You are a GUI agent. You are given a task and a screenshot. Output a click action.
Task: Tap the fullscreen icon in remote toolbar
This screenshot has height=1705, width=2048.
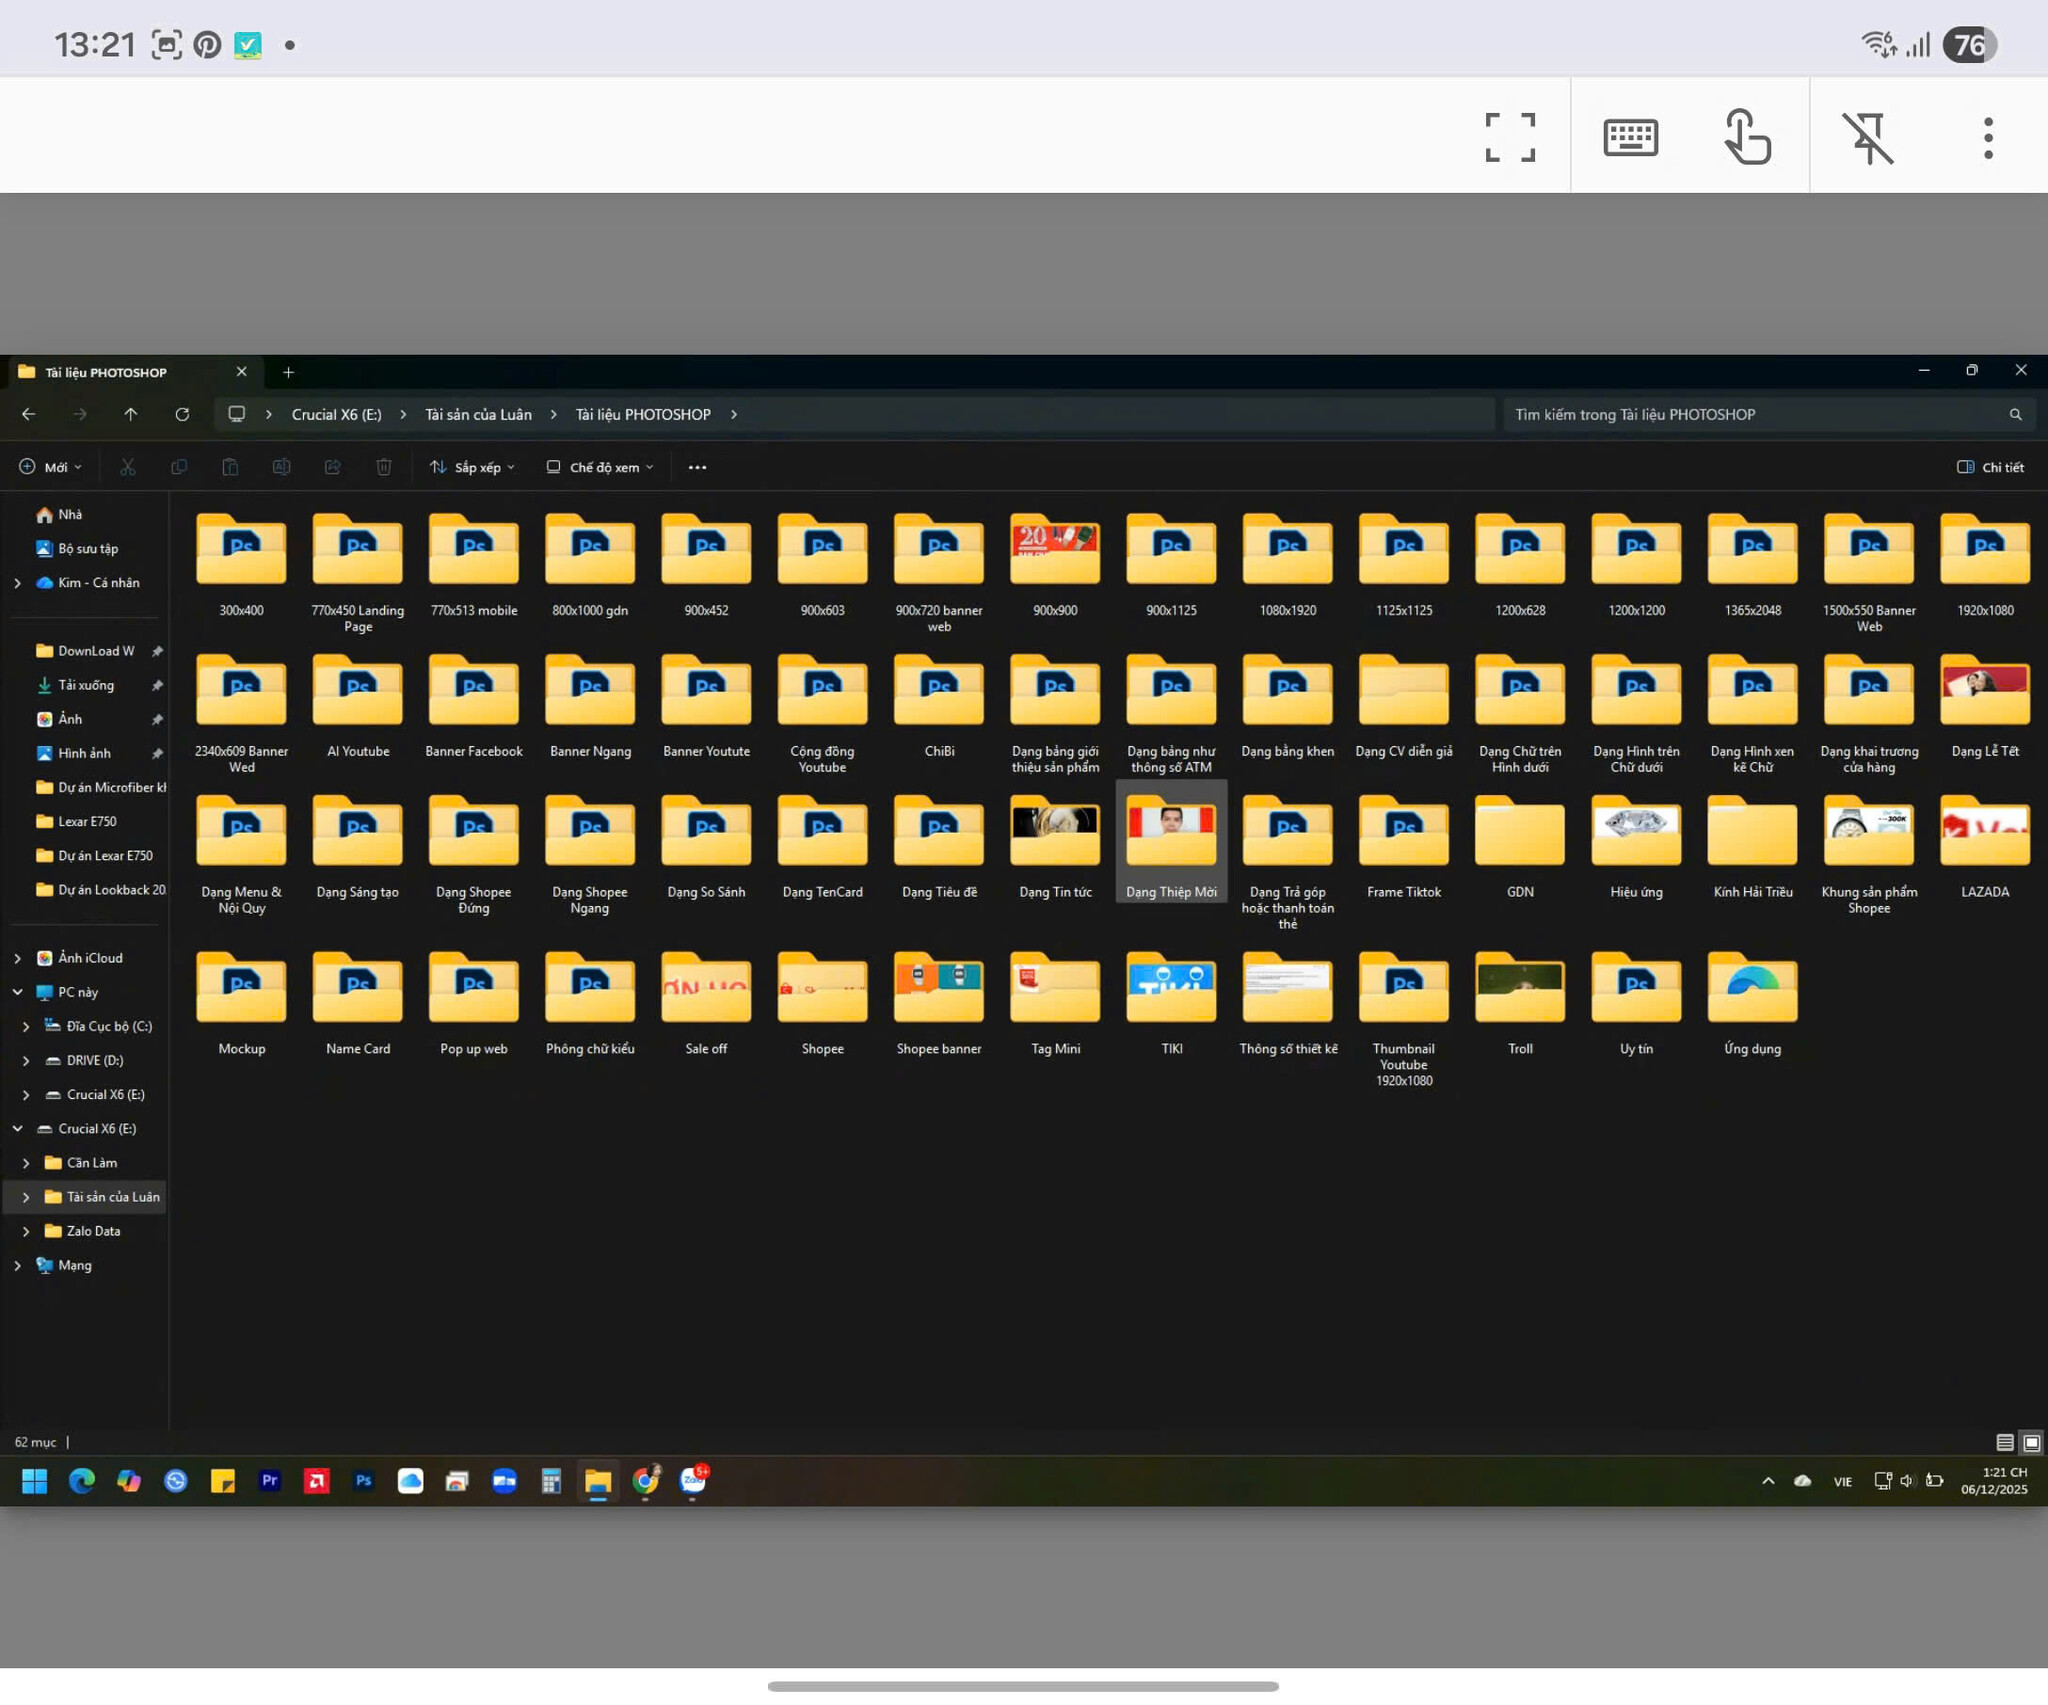click(x=1510, y=137)
